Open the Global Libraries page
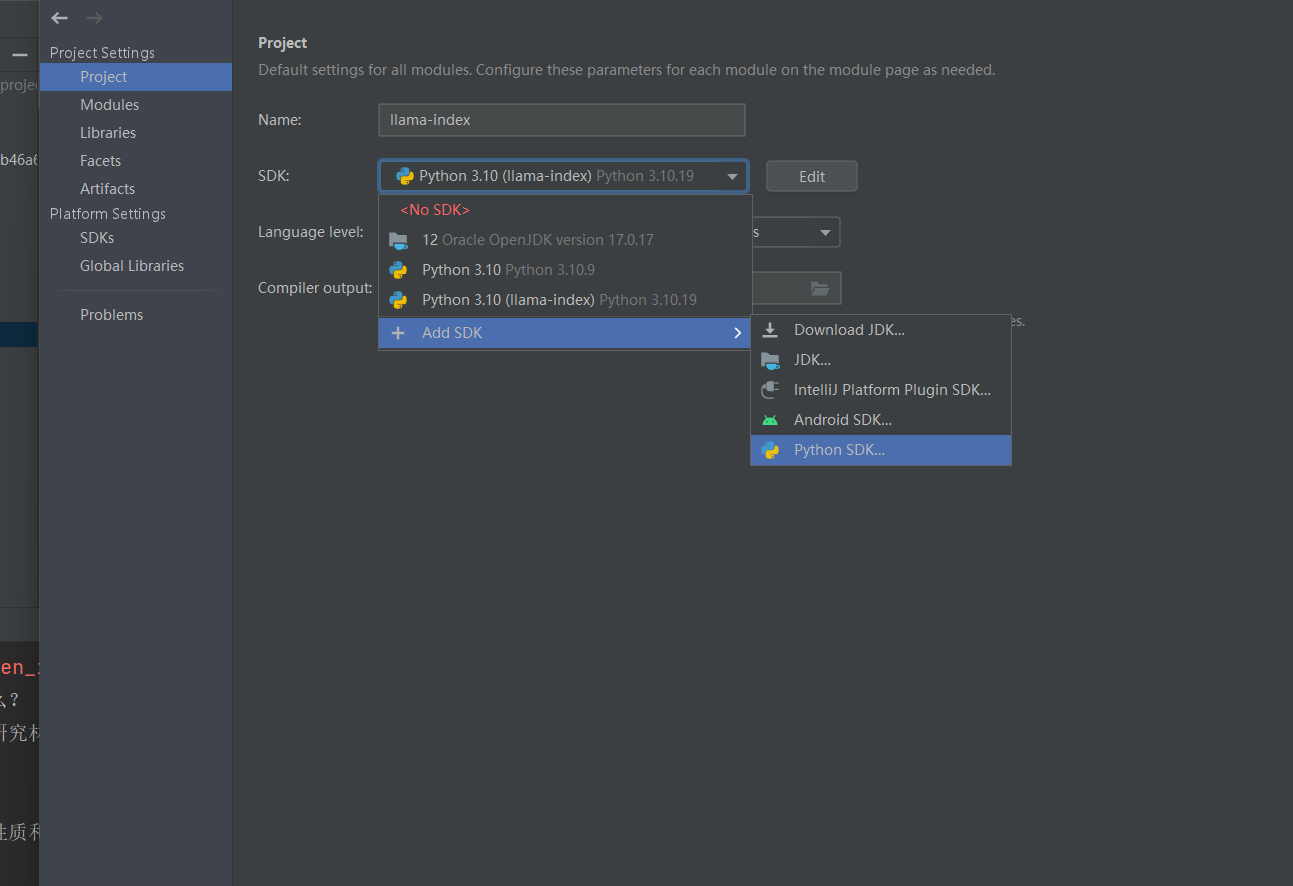The height and width of the screenshot is (886, 1293). click(136, 266)
